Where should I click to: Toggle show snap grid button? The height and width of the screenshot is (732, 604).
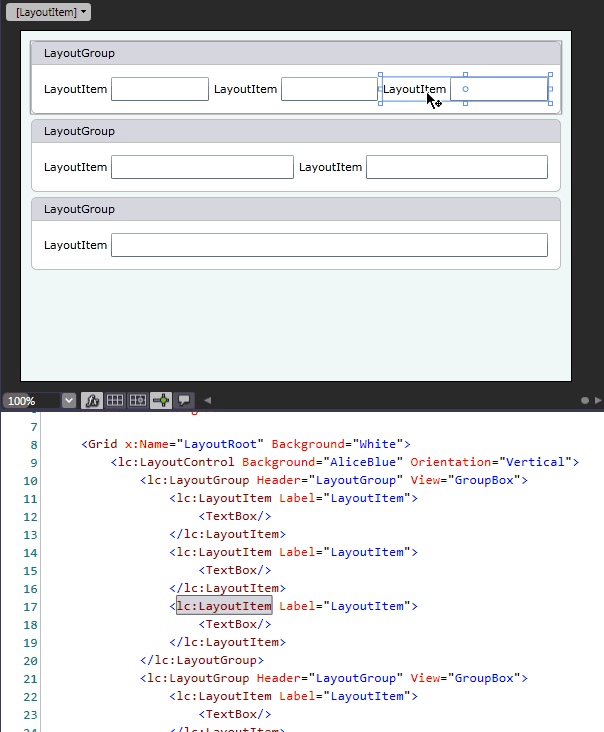(115, 400)
